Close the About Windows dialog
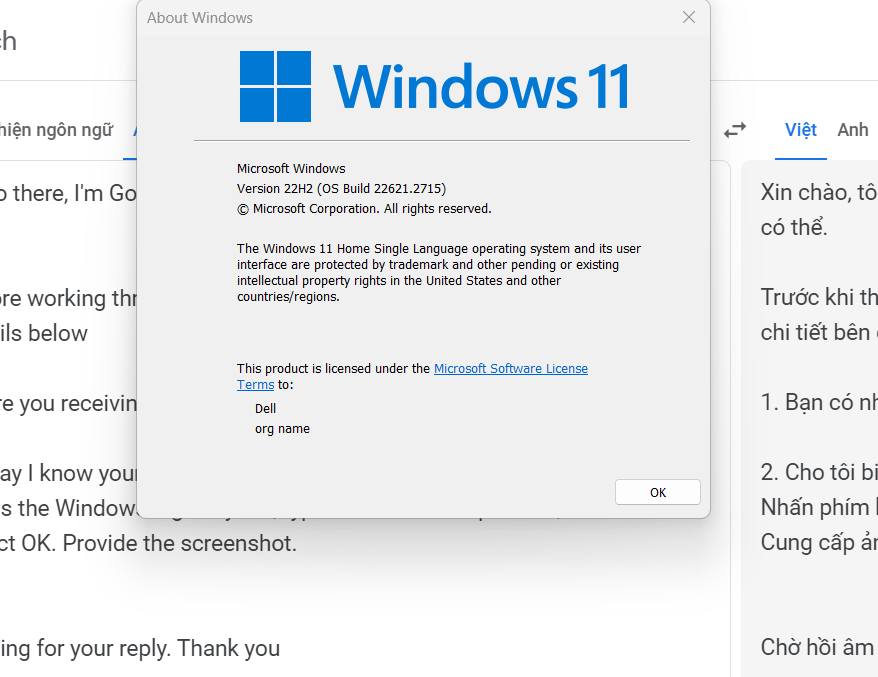 689,17
